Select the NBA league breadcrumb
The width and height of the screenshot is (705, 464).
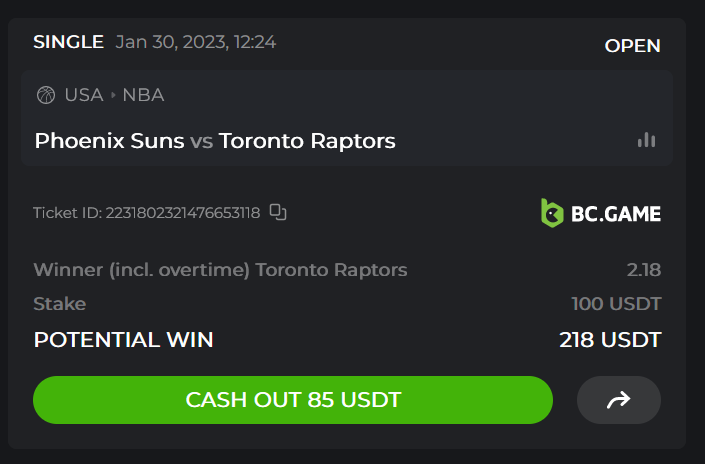pyautogui.click(x=143, y=96)
